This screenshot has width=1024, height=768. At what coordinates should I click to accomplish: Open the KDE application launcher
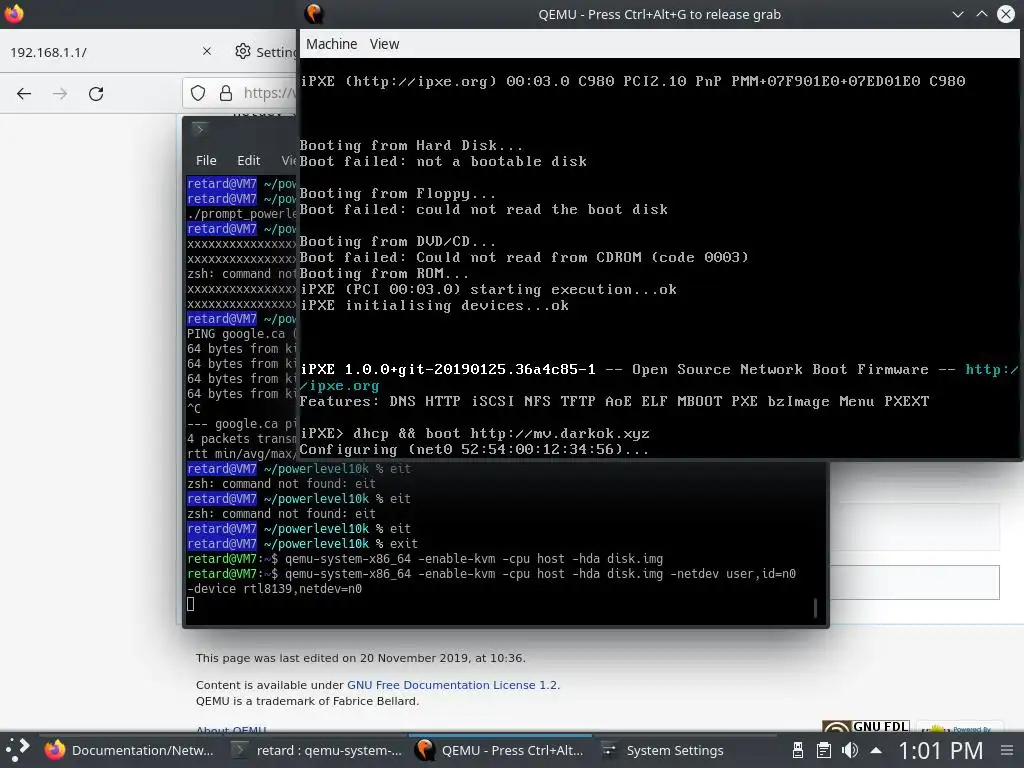pos(18,750)
